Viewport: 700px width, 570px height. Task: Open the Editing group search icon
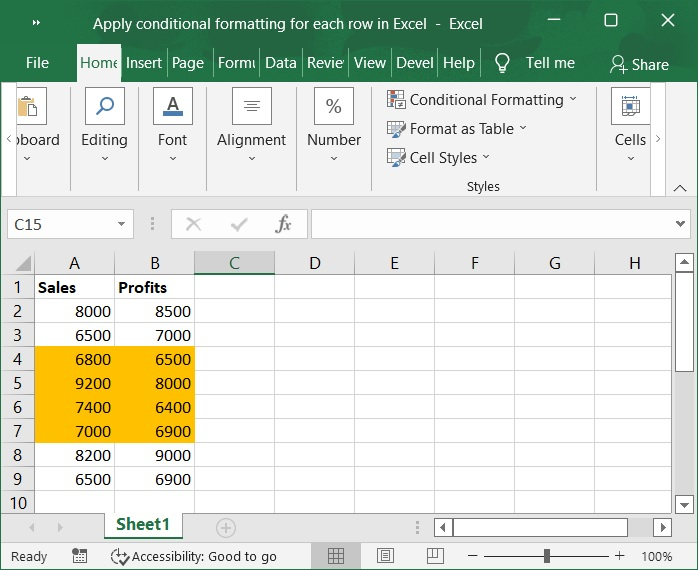tap(104, 107)
